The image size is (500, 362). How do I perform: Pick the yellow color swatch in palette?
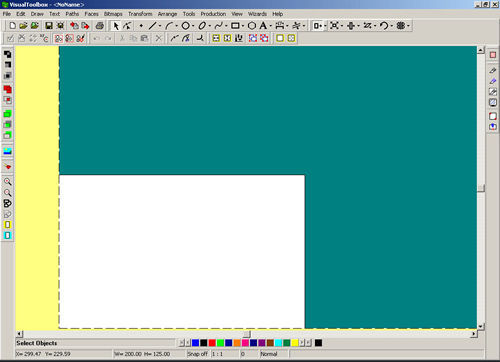point(295,343)
